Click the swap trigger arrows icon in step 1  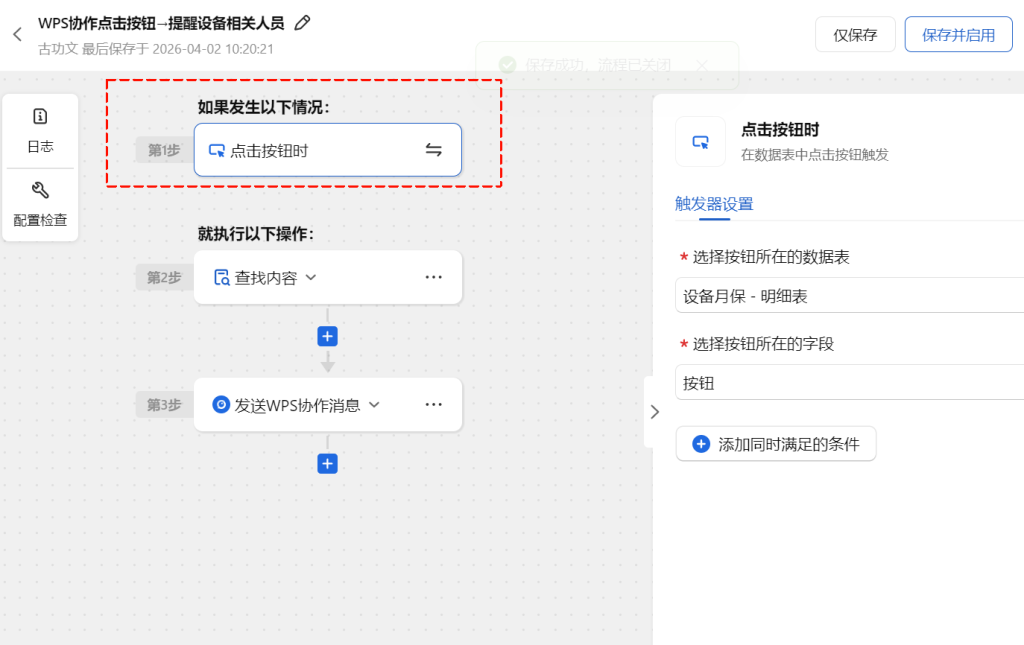pyautogui.click(x=434, y=150)
